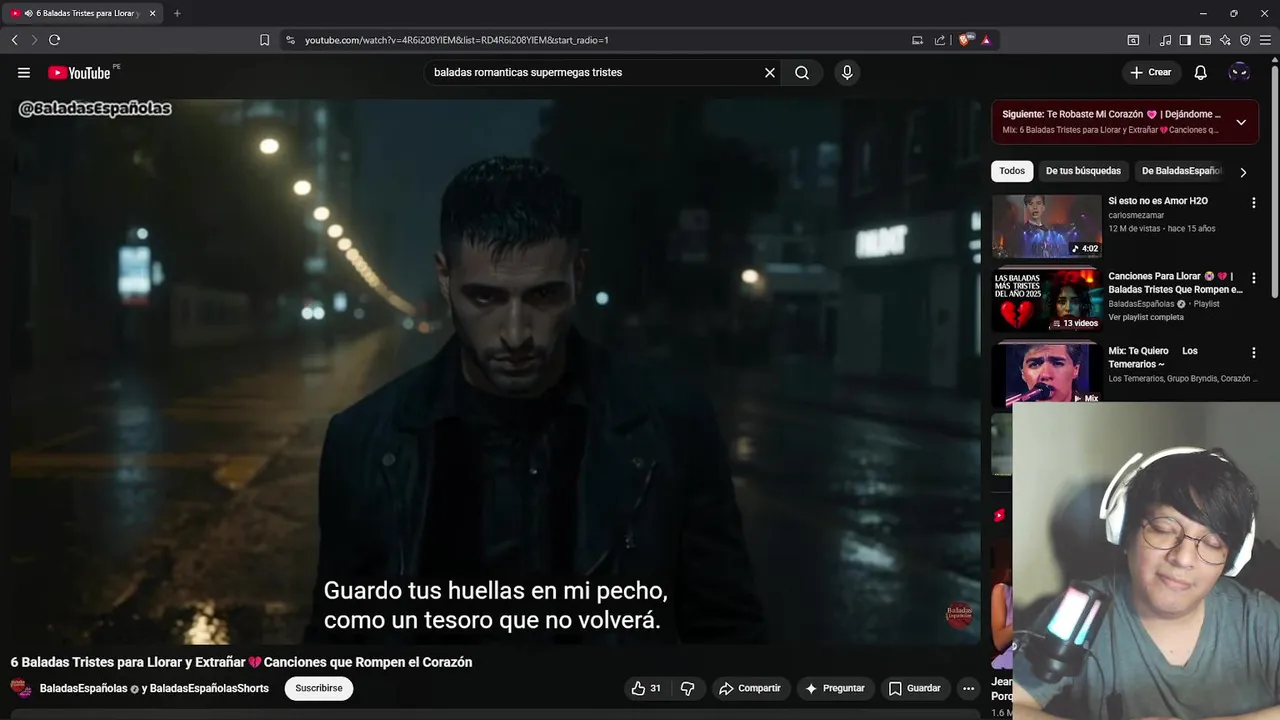Reload the page in the browser
Viewport: 1280px width, 720px height.
[54, 40]
